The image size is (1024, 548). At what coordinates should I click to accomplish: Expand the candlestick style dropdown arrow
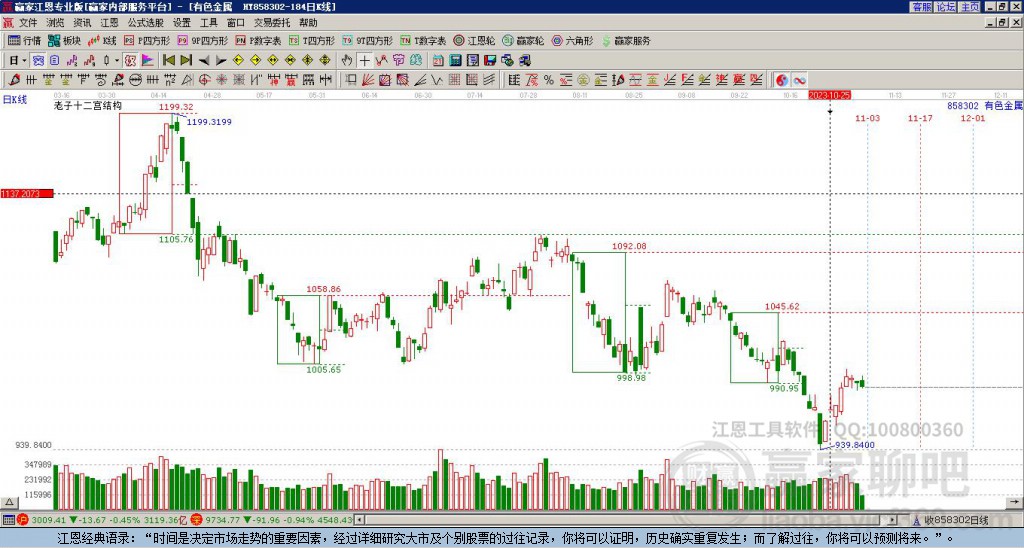pyautogui.click(x=118, y=61)
